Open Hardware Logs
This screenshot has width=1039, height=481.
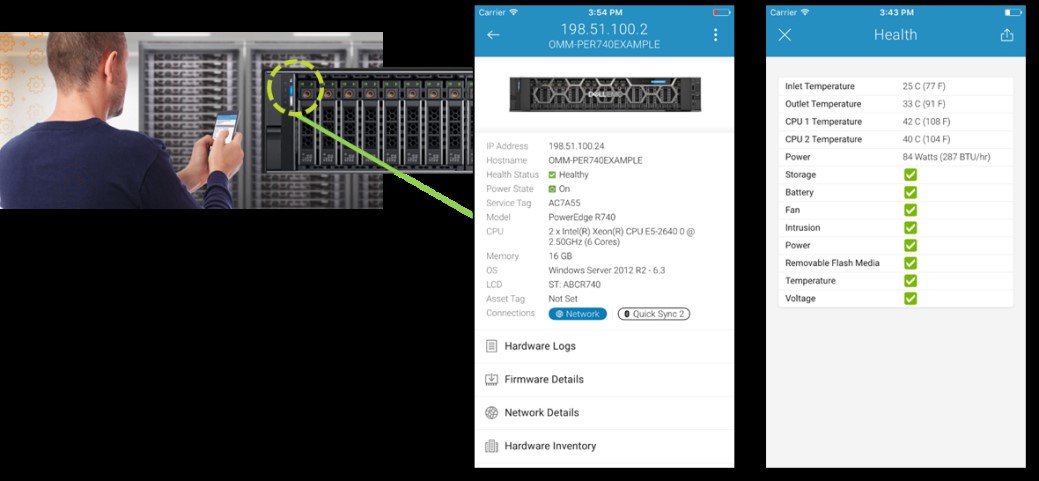point(604,346)
